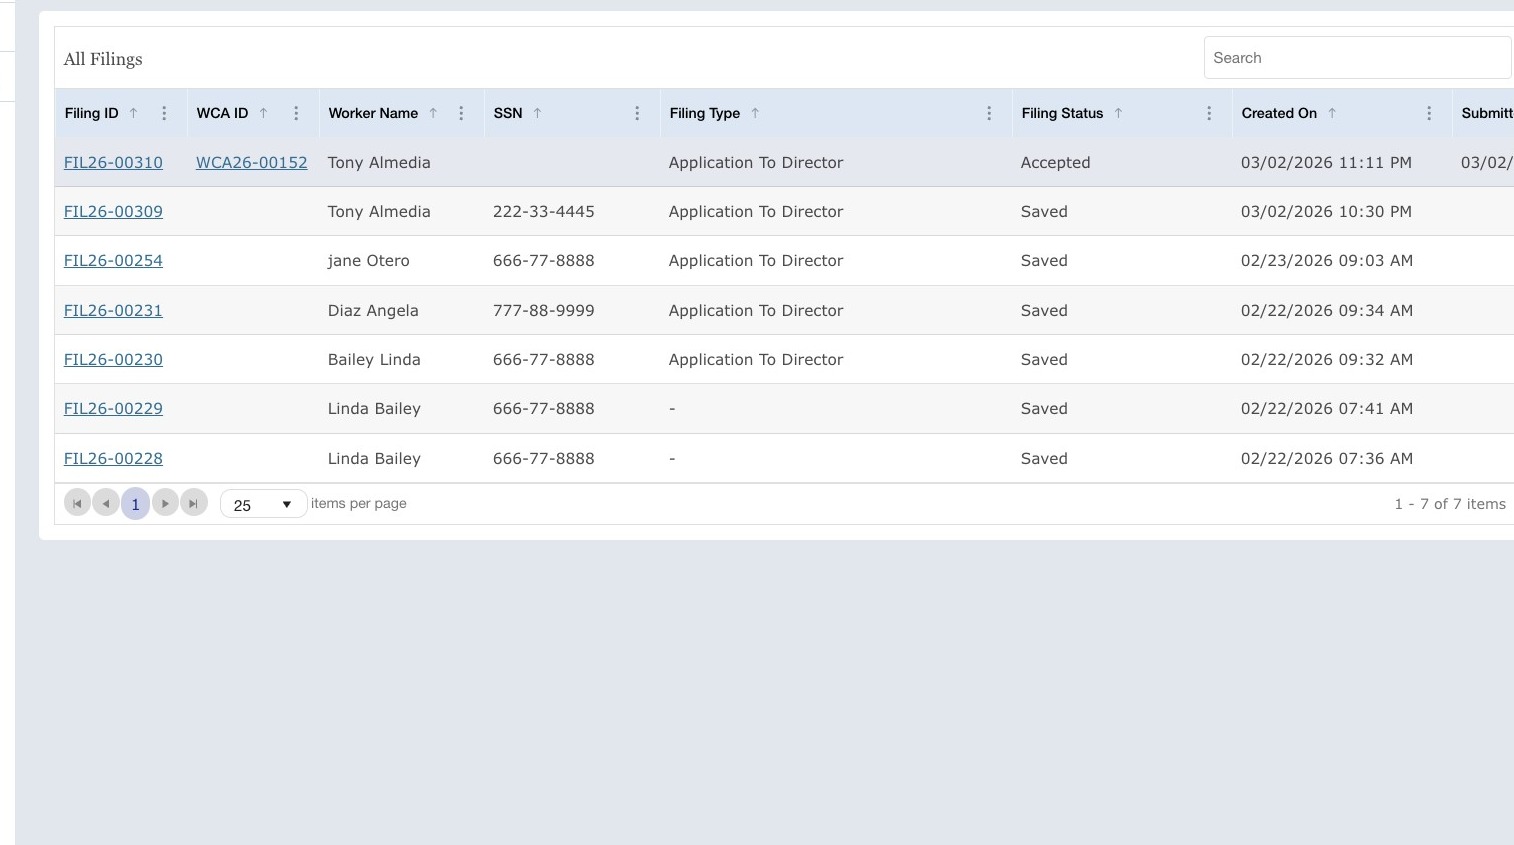Sort by SSN header
Viewport: 1514px width, 845px height.
tap(508, 113)
